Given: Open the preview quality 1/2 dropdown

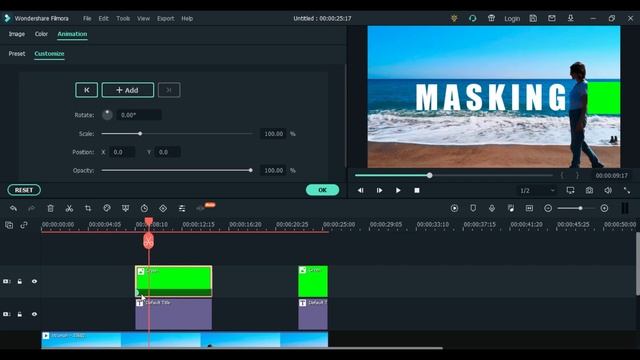Looking at the screenshot, I should tap(537, 191).
